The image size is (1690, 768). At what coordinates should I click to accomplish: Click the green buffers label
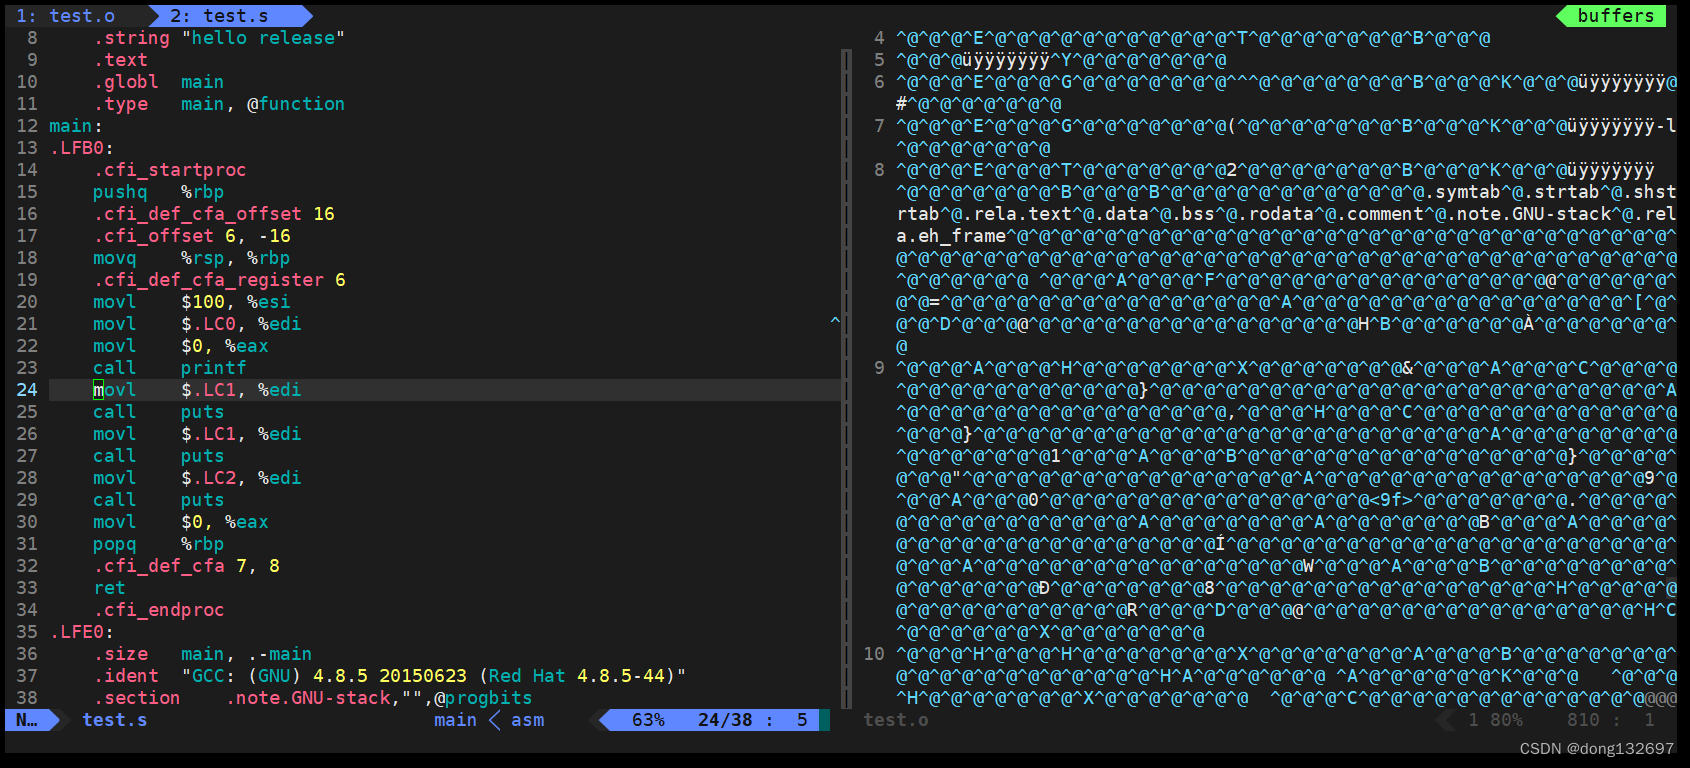pos(1615,16)
